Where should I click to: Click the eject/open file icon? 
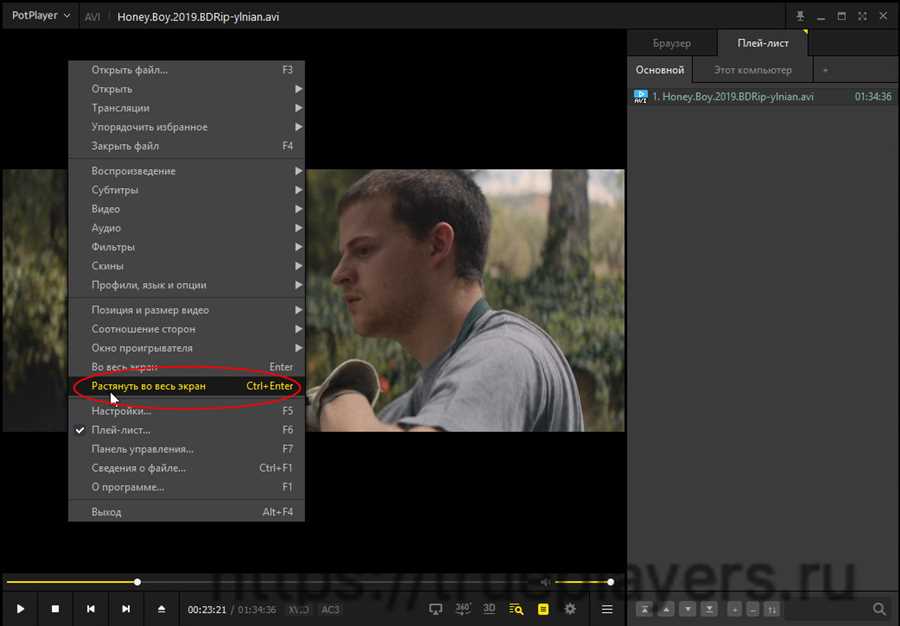coord(161,609)
